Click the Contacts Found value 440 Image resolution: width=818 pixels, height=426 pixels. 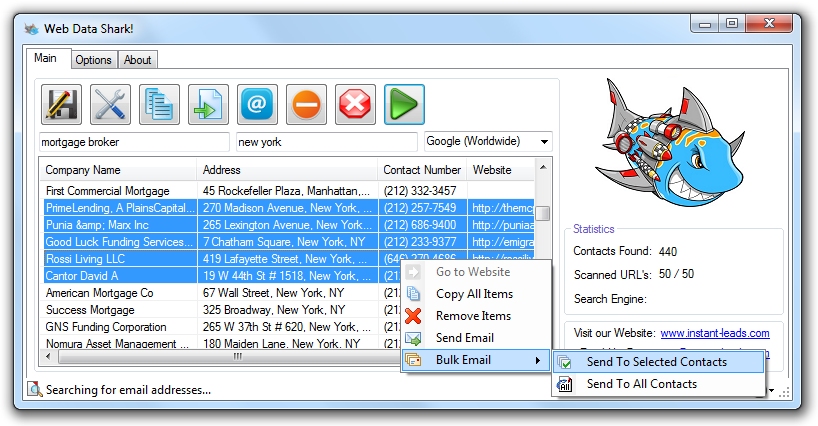pos(668,252)
